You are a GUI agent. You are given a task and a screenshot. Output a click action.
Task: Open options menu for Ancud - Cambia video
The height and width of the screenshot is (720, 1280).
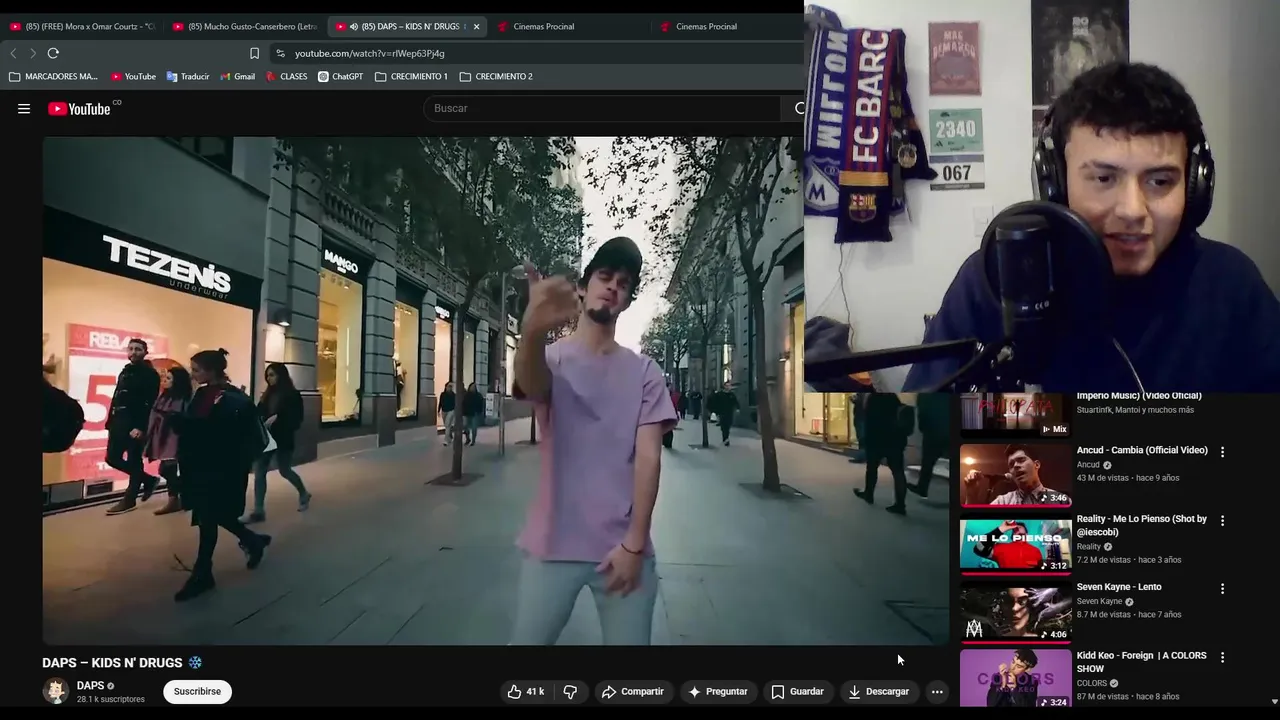point(1222,452)
